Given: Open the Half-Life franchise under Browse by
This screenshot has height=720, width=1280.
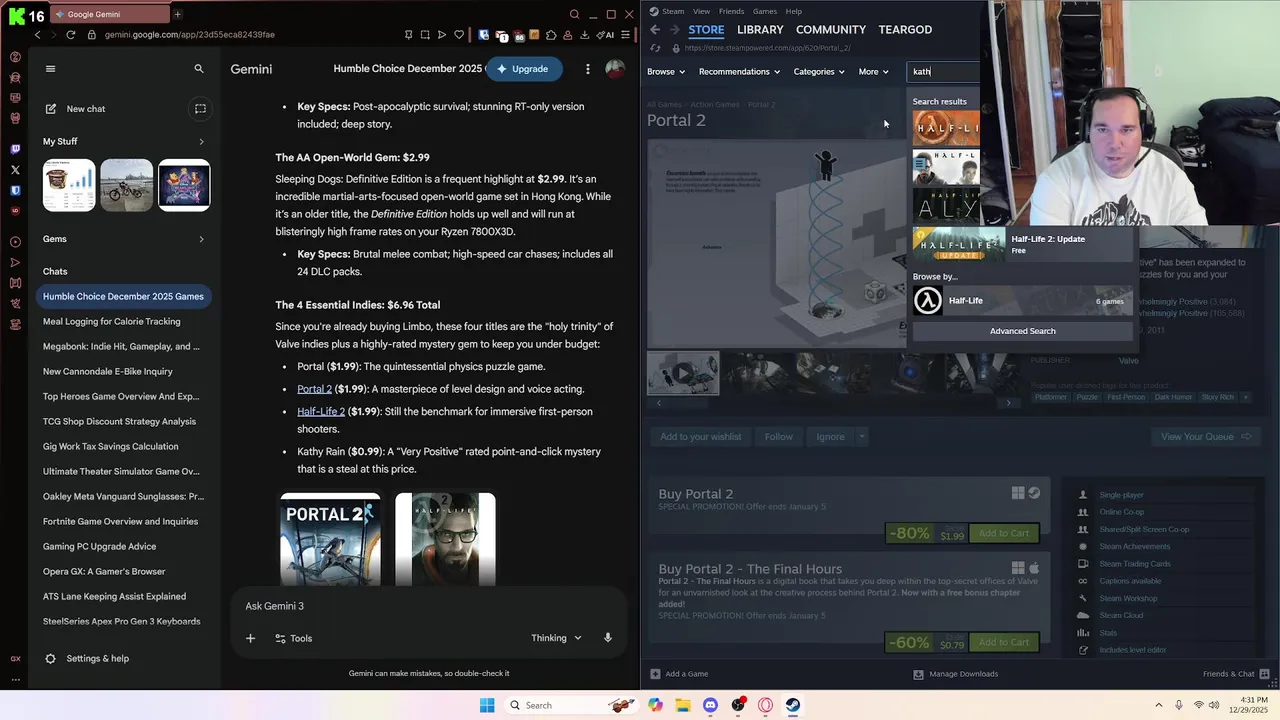Looking at the screenshot, I should (1022, 301).
